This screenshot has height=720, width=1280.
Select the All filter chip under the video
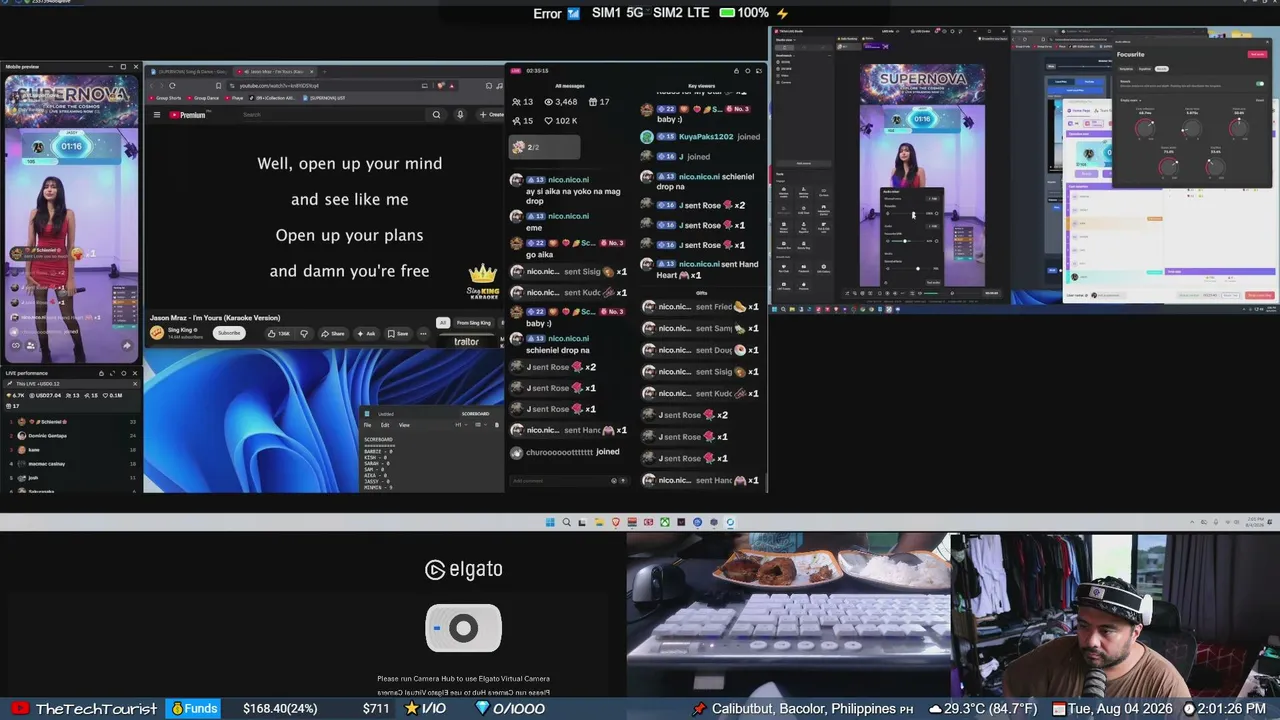(443, 323)
